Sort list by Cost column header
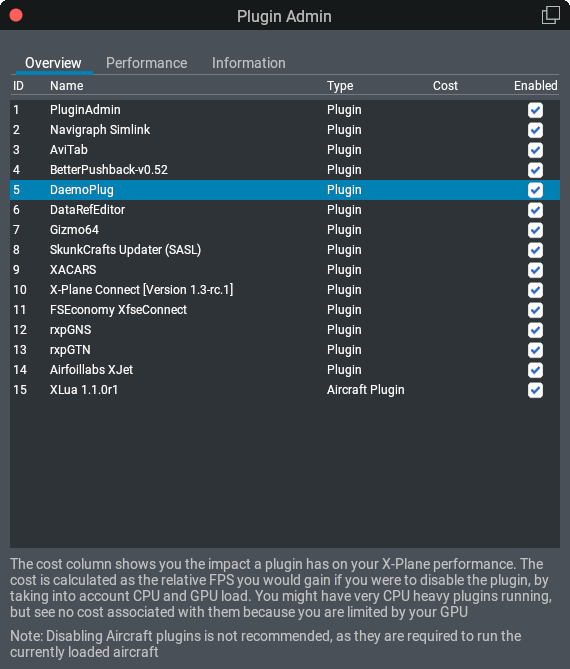 tap(445, 86)
